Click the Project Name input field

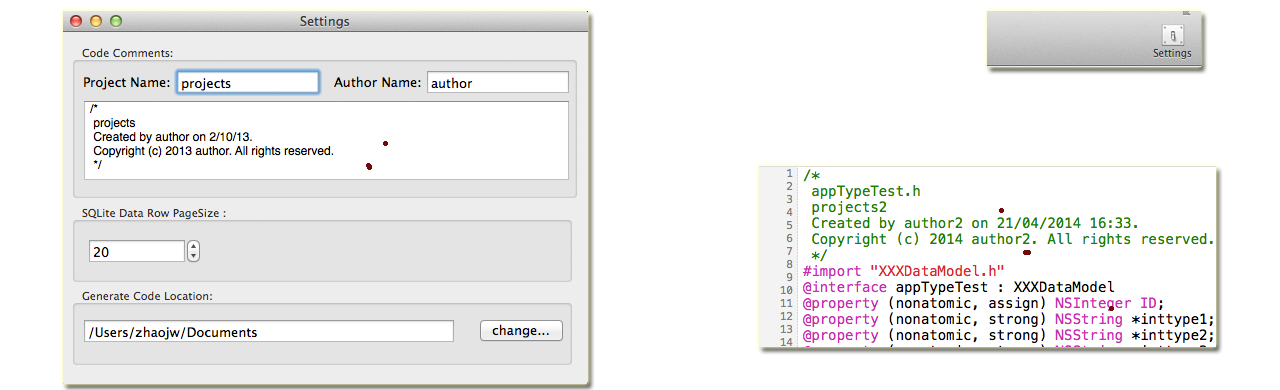[x=248, y=83]
